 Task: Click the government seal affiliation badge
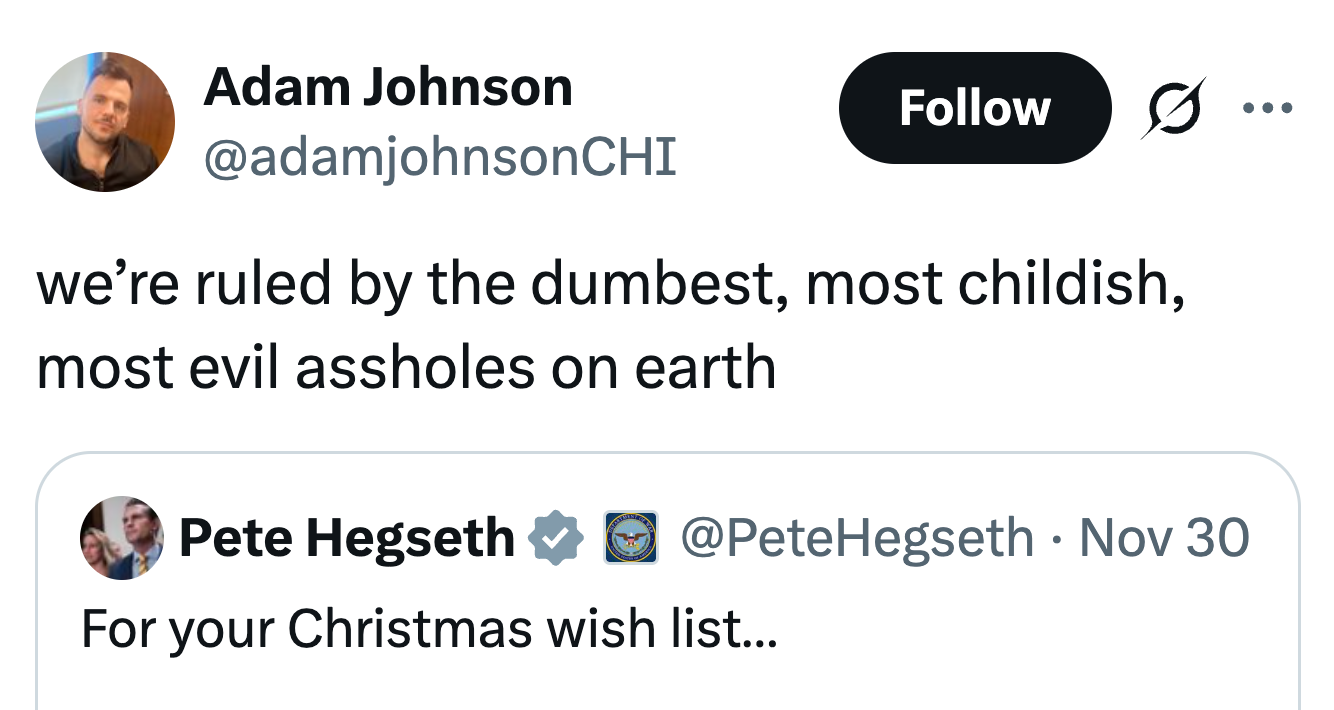630,538
